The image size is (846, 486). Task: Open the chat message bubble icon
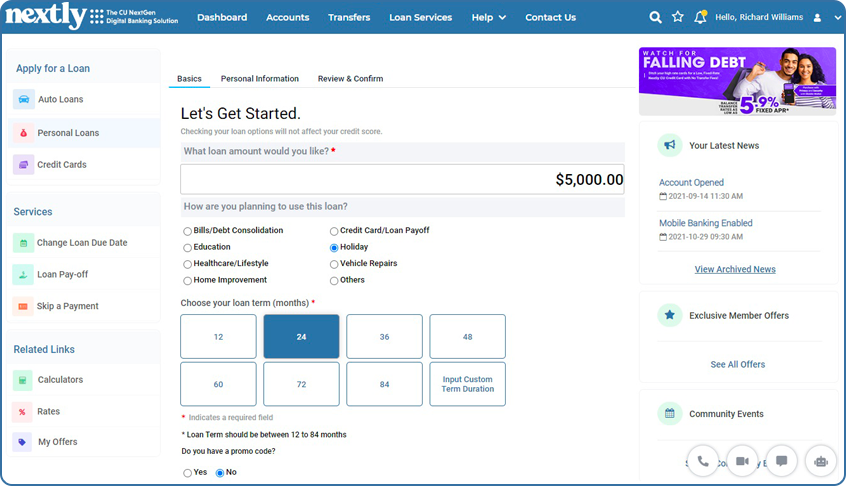[x=781, y=461]
